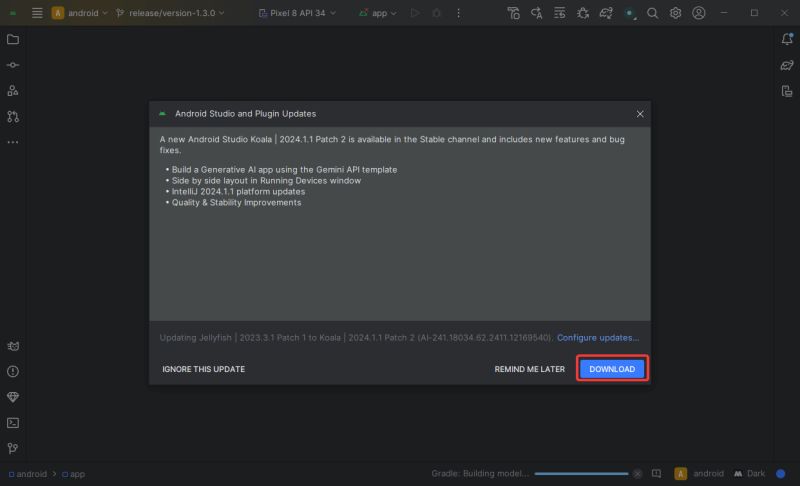The height and width of the screenshot is (486, 800).
Task: Open the Logcat tool window
Action: (x=13, y=346)
